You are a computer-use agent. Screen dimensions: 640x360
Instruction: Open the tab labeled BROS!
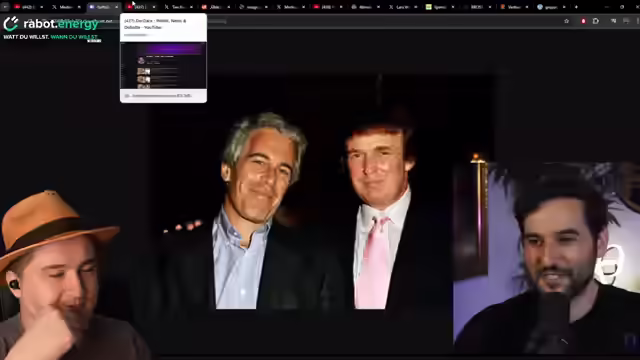(477, 7)
